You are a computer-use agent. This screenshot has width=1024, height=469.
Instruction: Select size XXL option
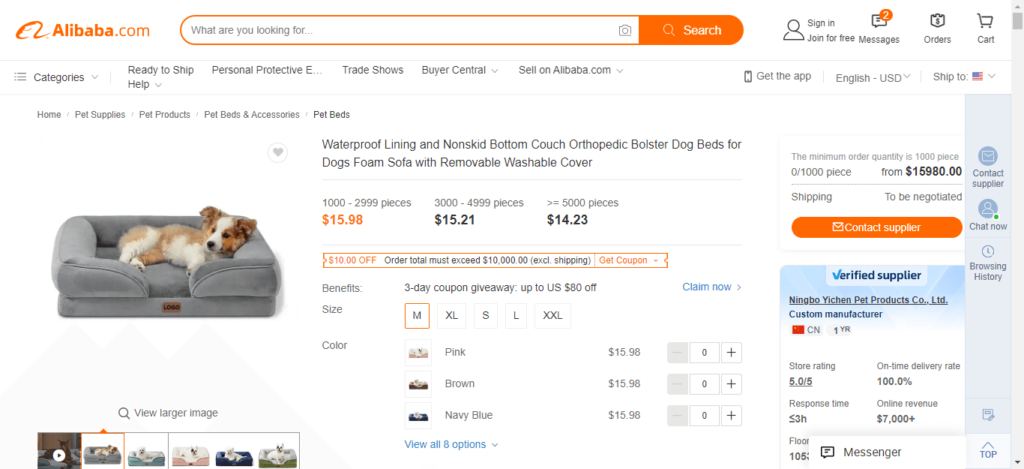(x=552, y=315)
